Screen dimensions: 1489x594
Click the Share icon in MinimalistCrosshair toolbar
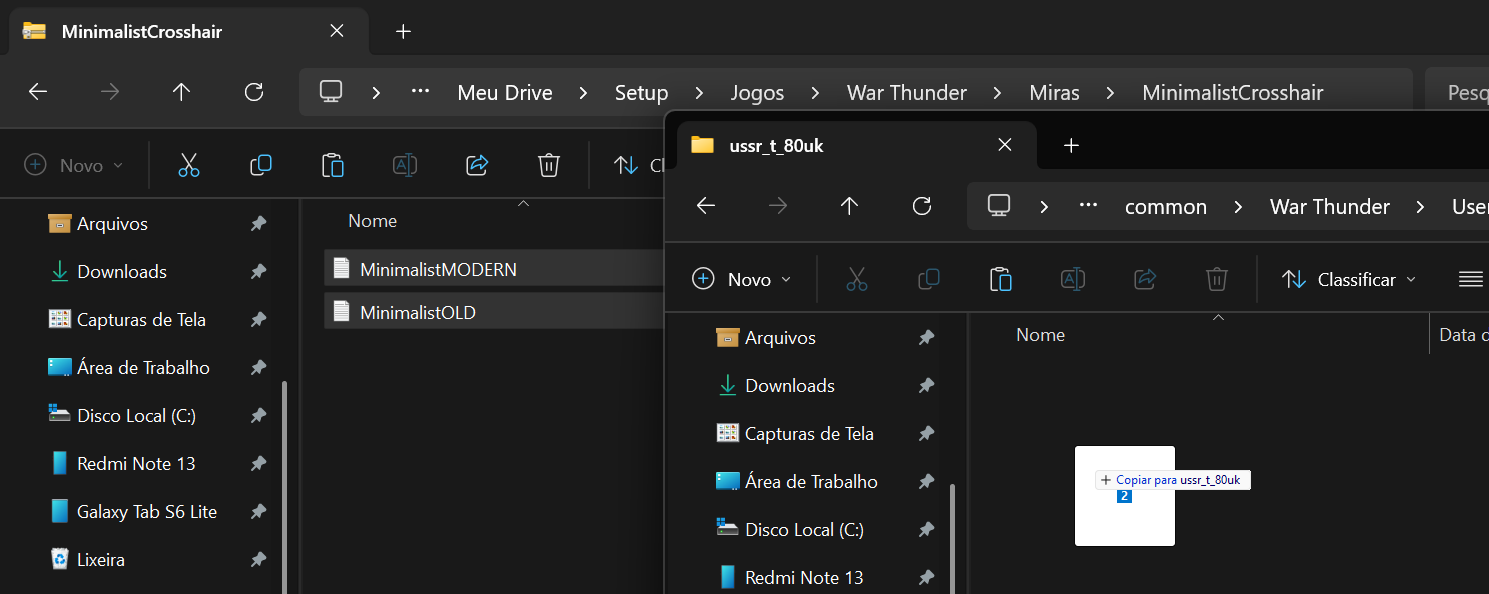click(x=477, y=165)
